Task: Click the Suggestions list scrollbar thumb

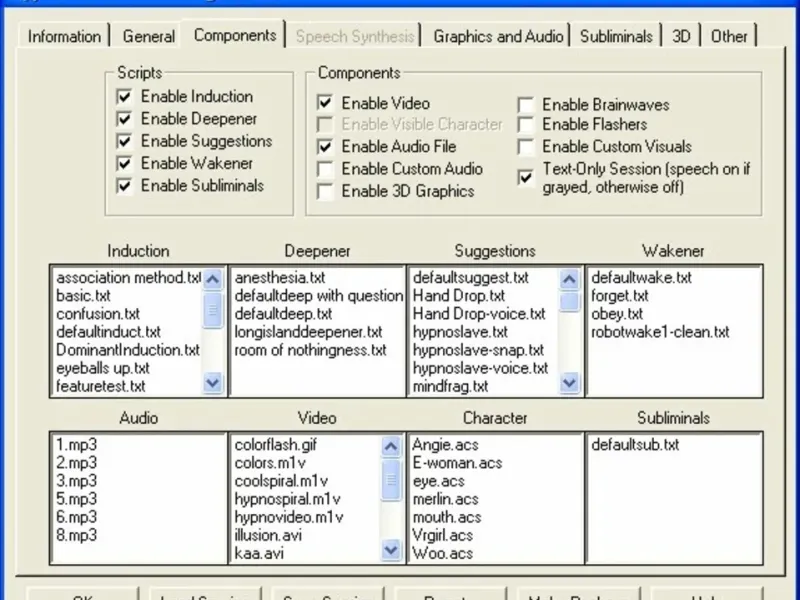Action: [569, 301]
